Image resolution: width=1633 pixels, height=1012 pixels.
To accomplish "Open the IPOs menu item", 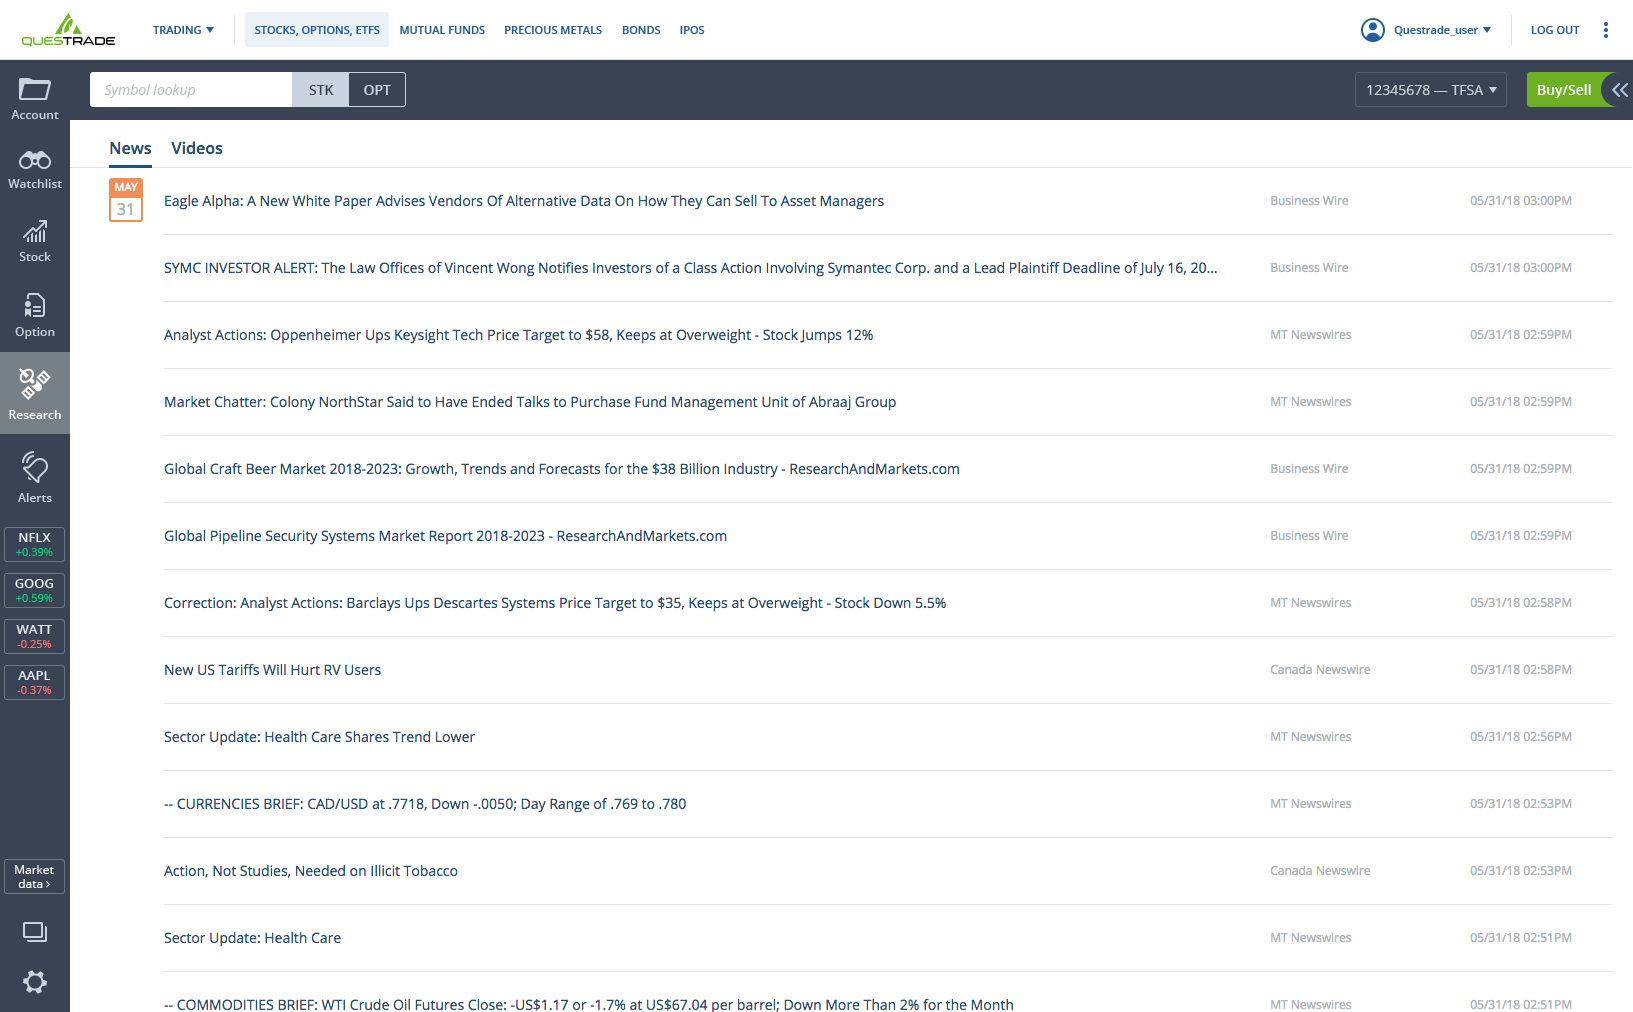I will pos(692,30).
